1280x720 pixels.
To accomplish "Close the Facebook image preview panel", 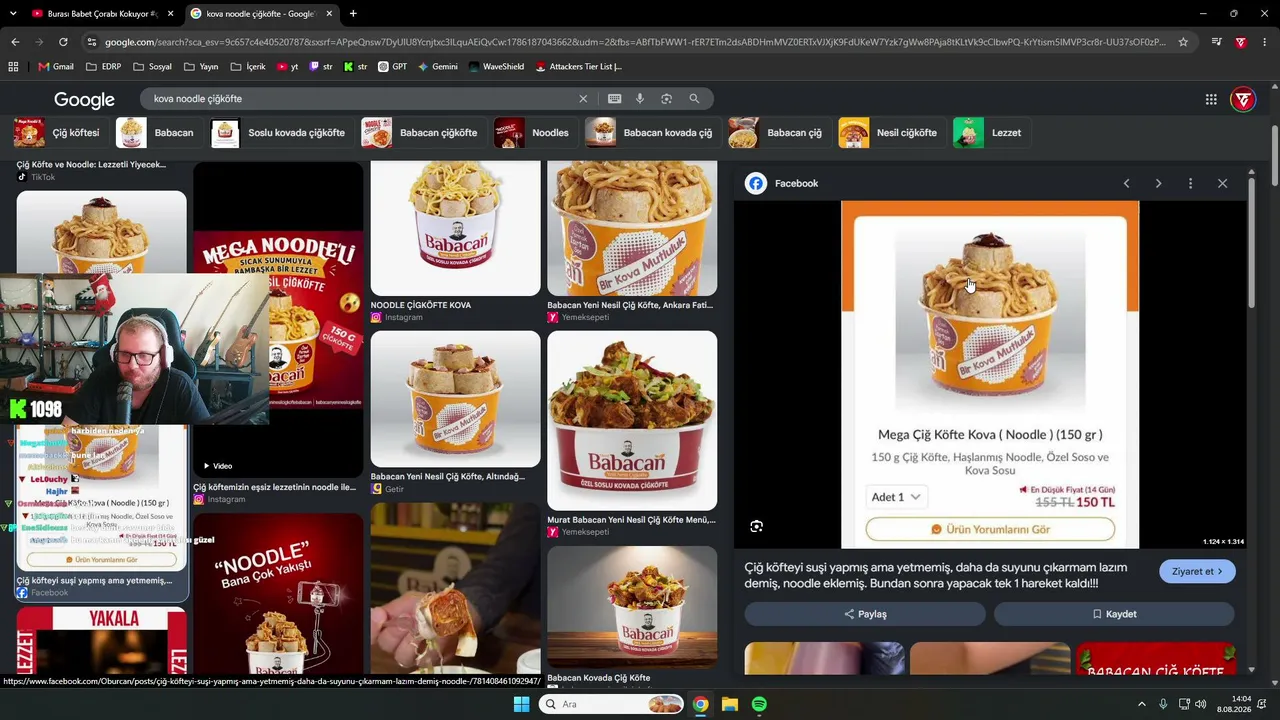I will [x=1222, y=183].
